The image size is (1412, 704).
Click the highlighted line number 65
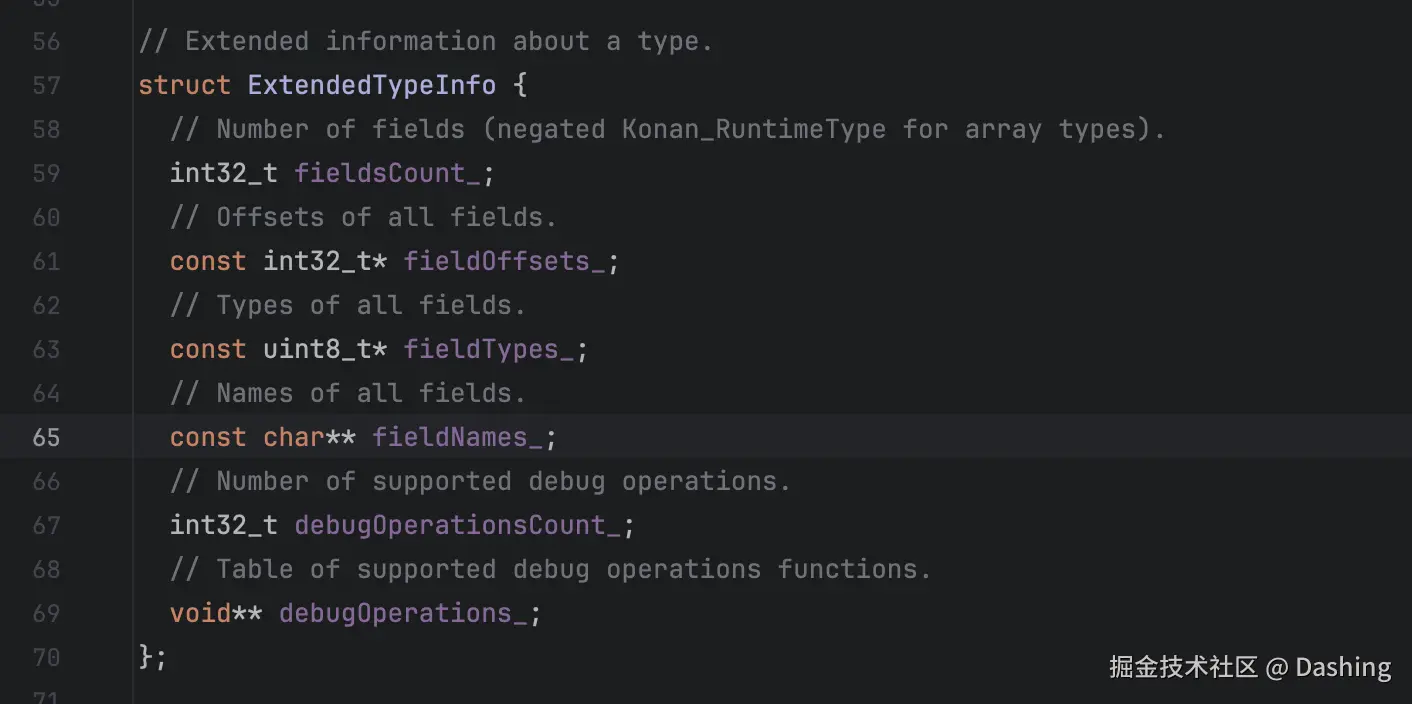(x=46, y=438)
